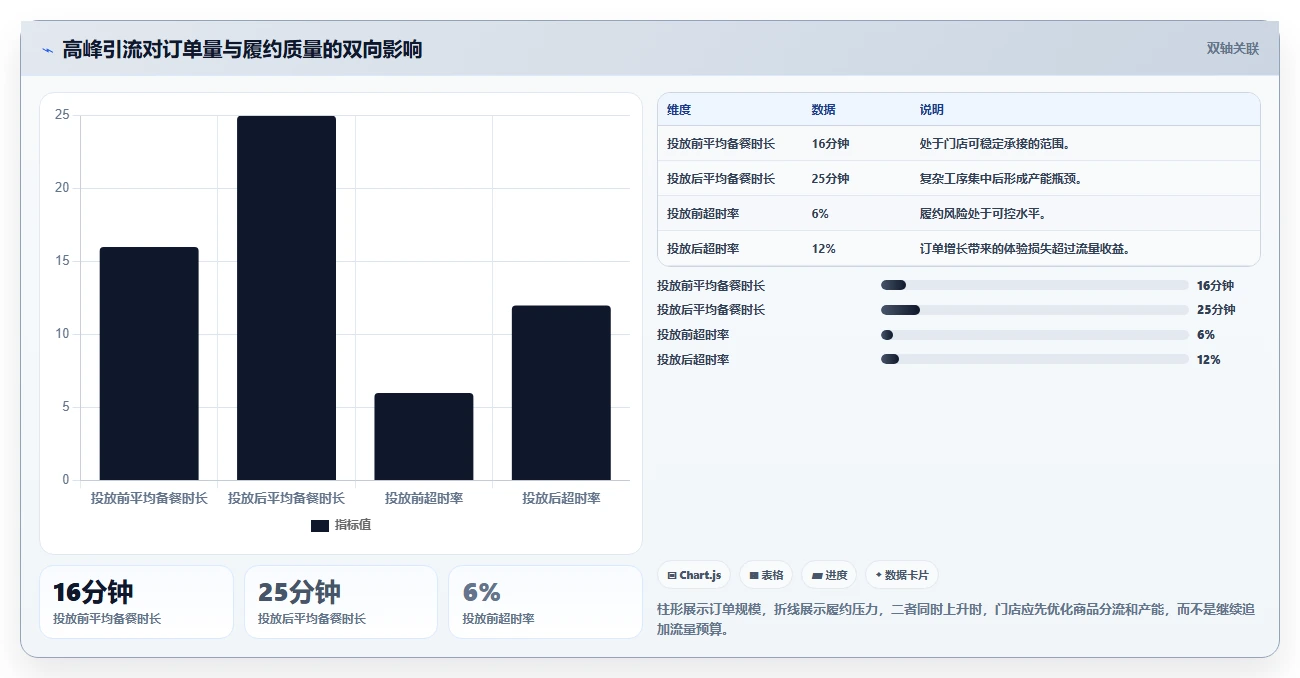Select the 表格 tag

(x=766, y=575)
